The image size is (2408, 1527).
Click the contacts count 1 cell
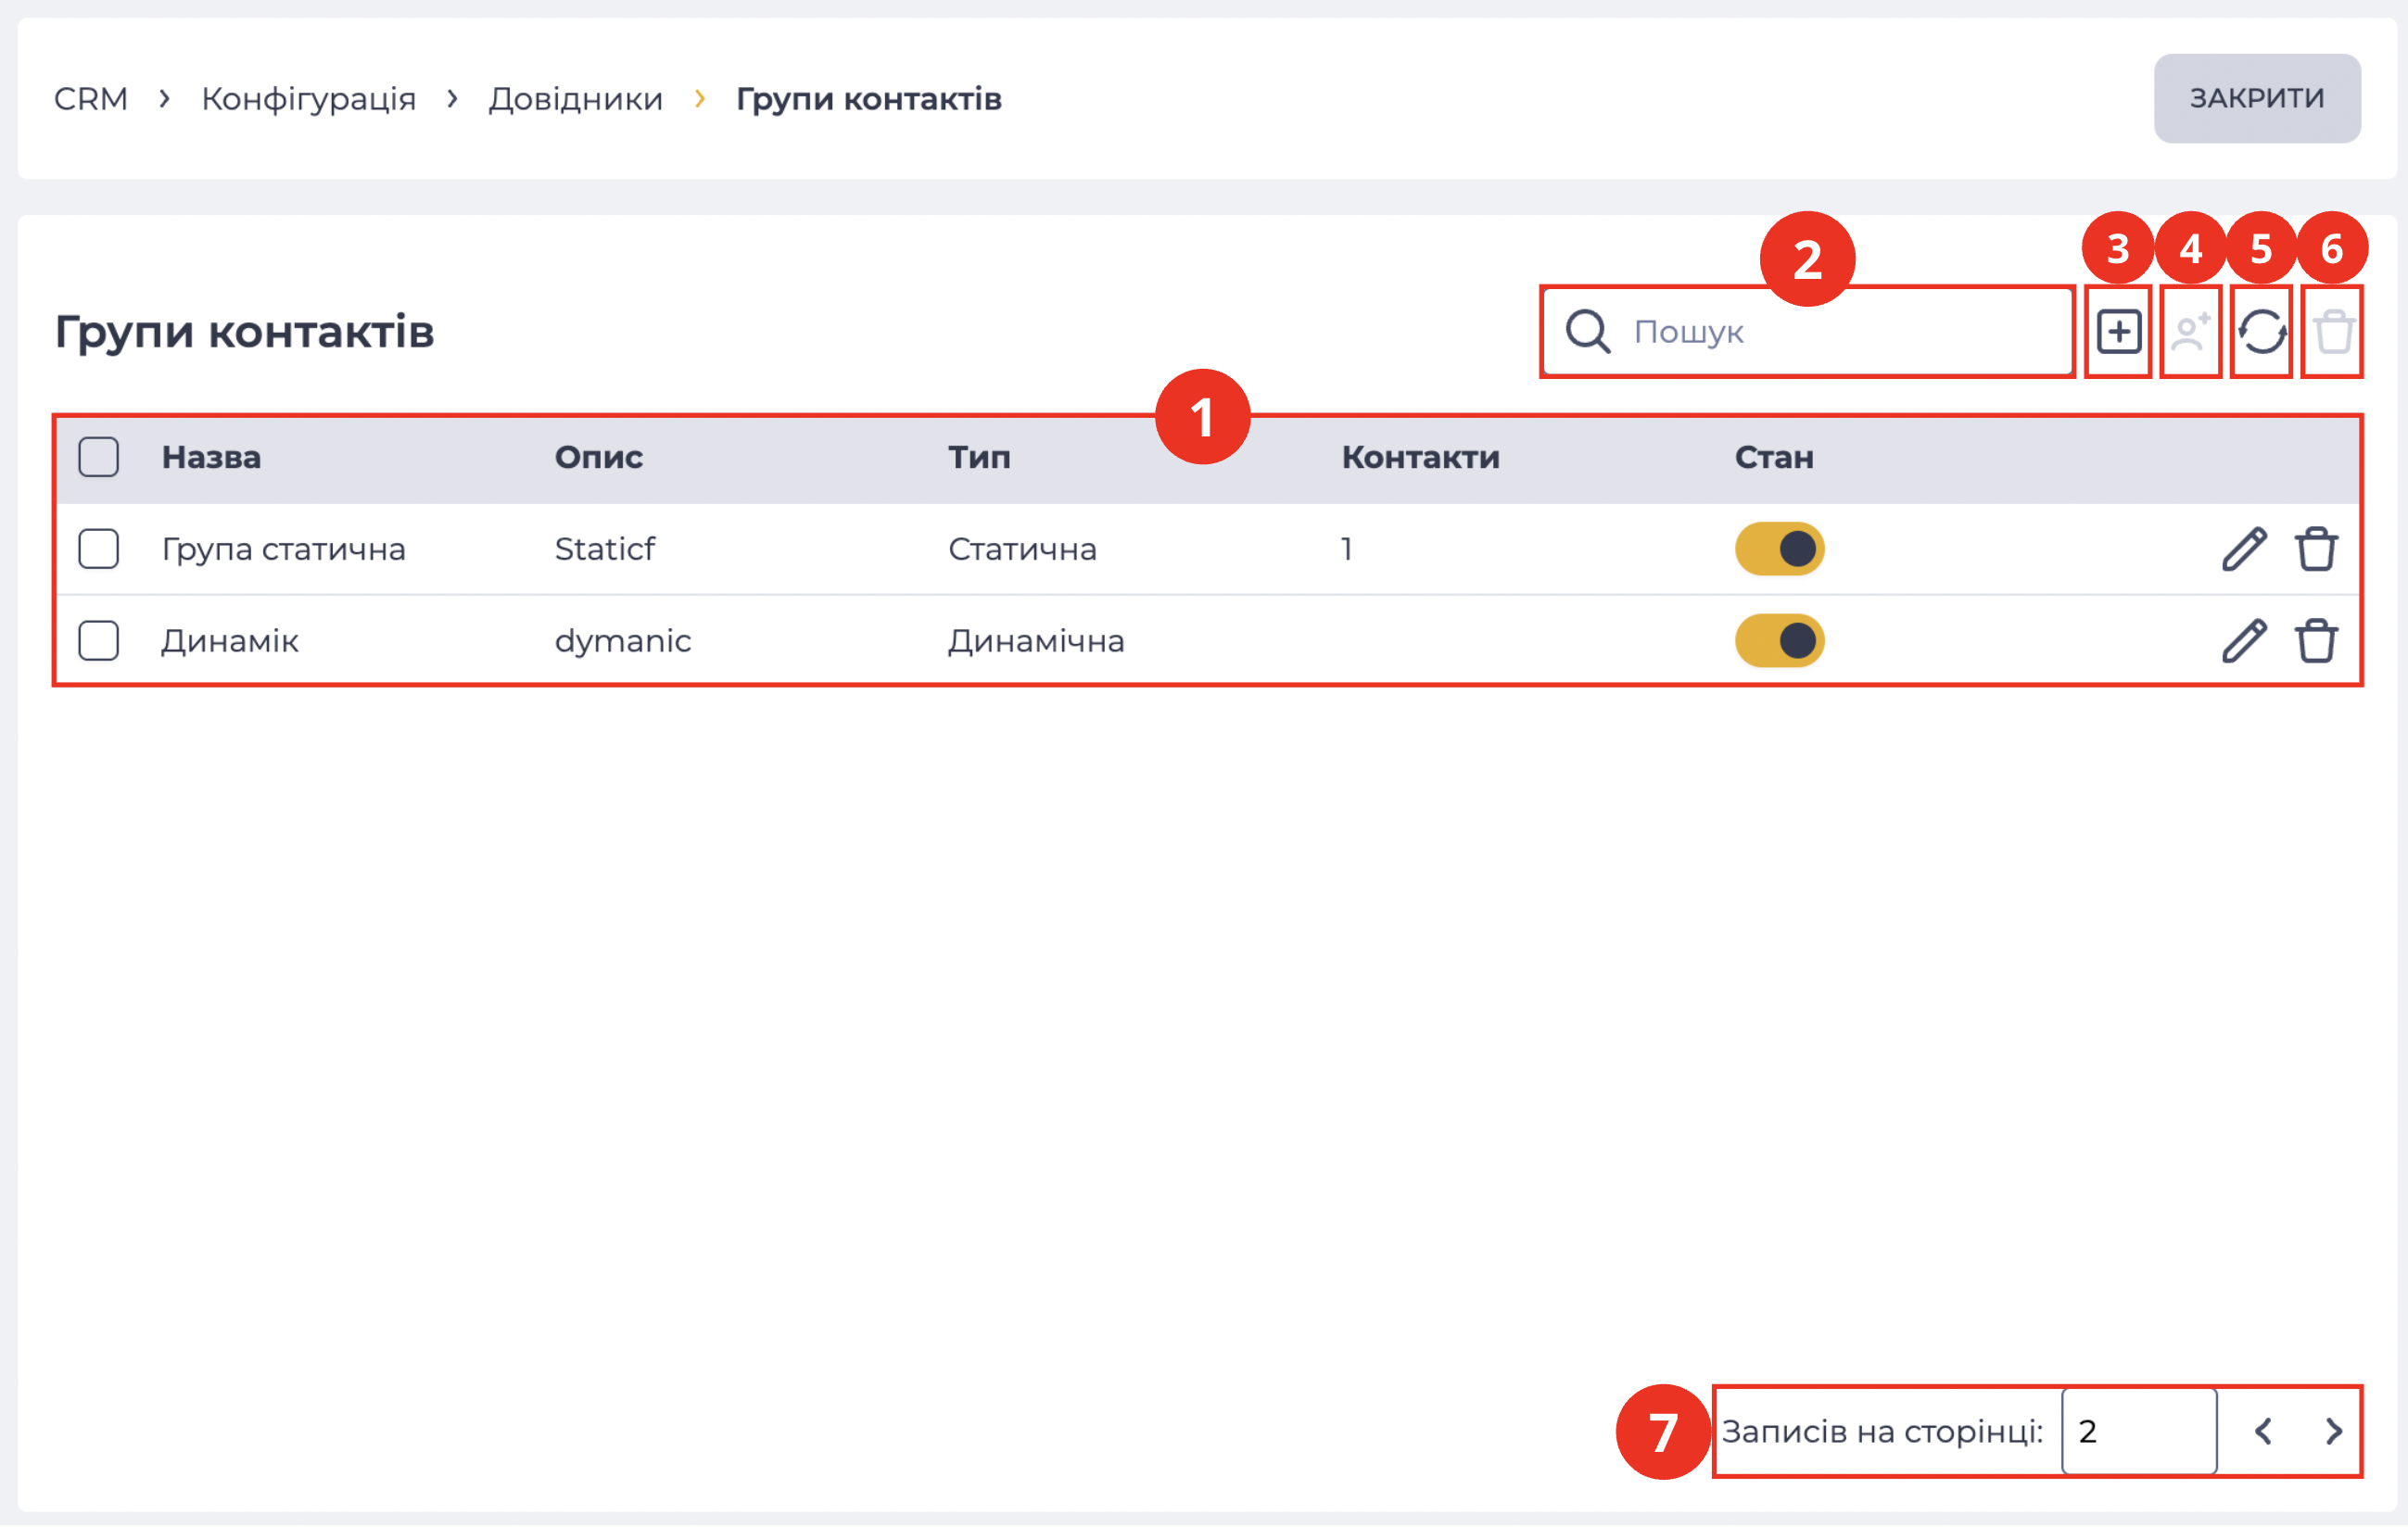[1347, 549]
